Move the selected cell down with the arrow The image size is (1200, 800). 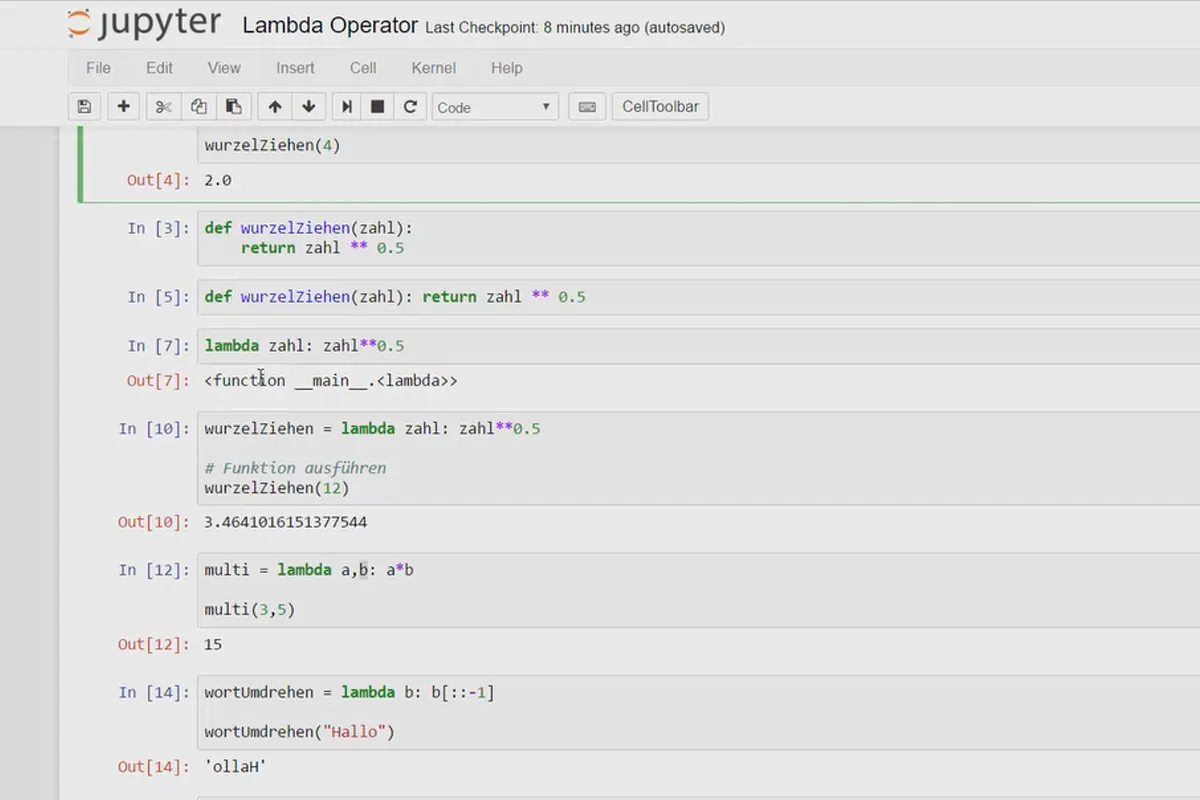coord(309,107)
